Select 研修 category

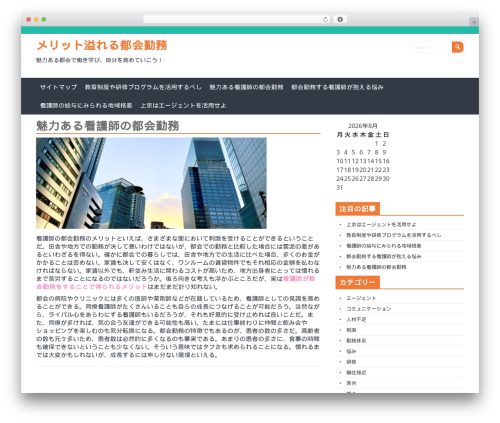(351, 362)
